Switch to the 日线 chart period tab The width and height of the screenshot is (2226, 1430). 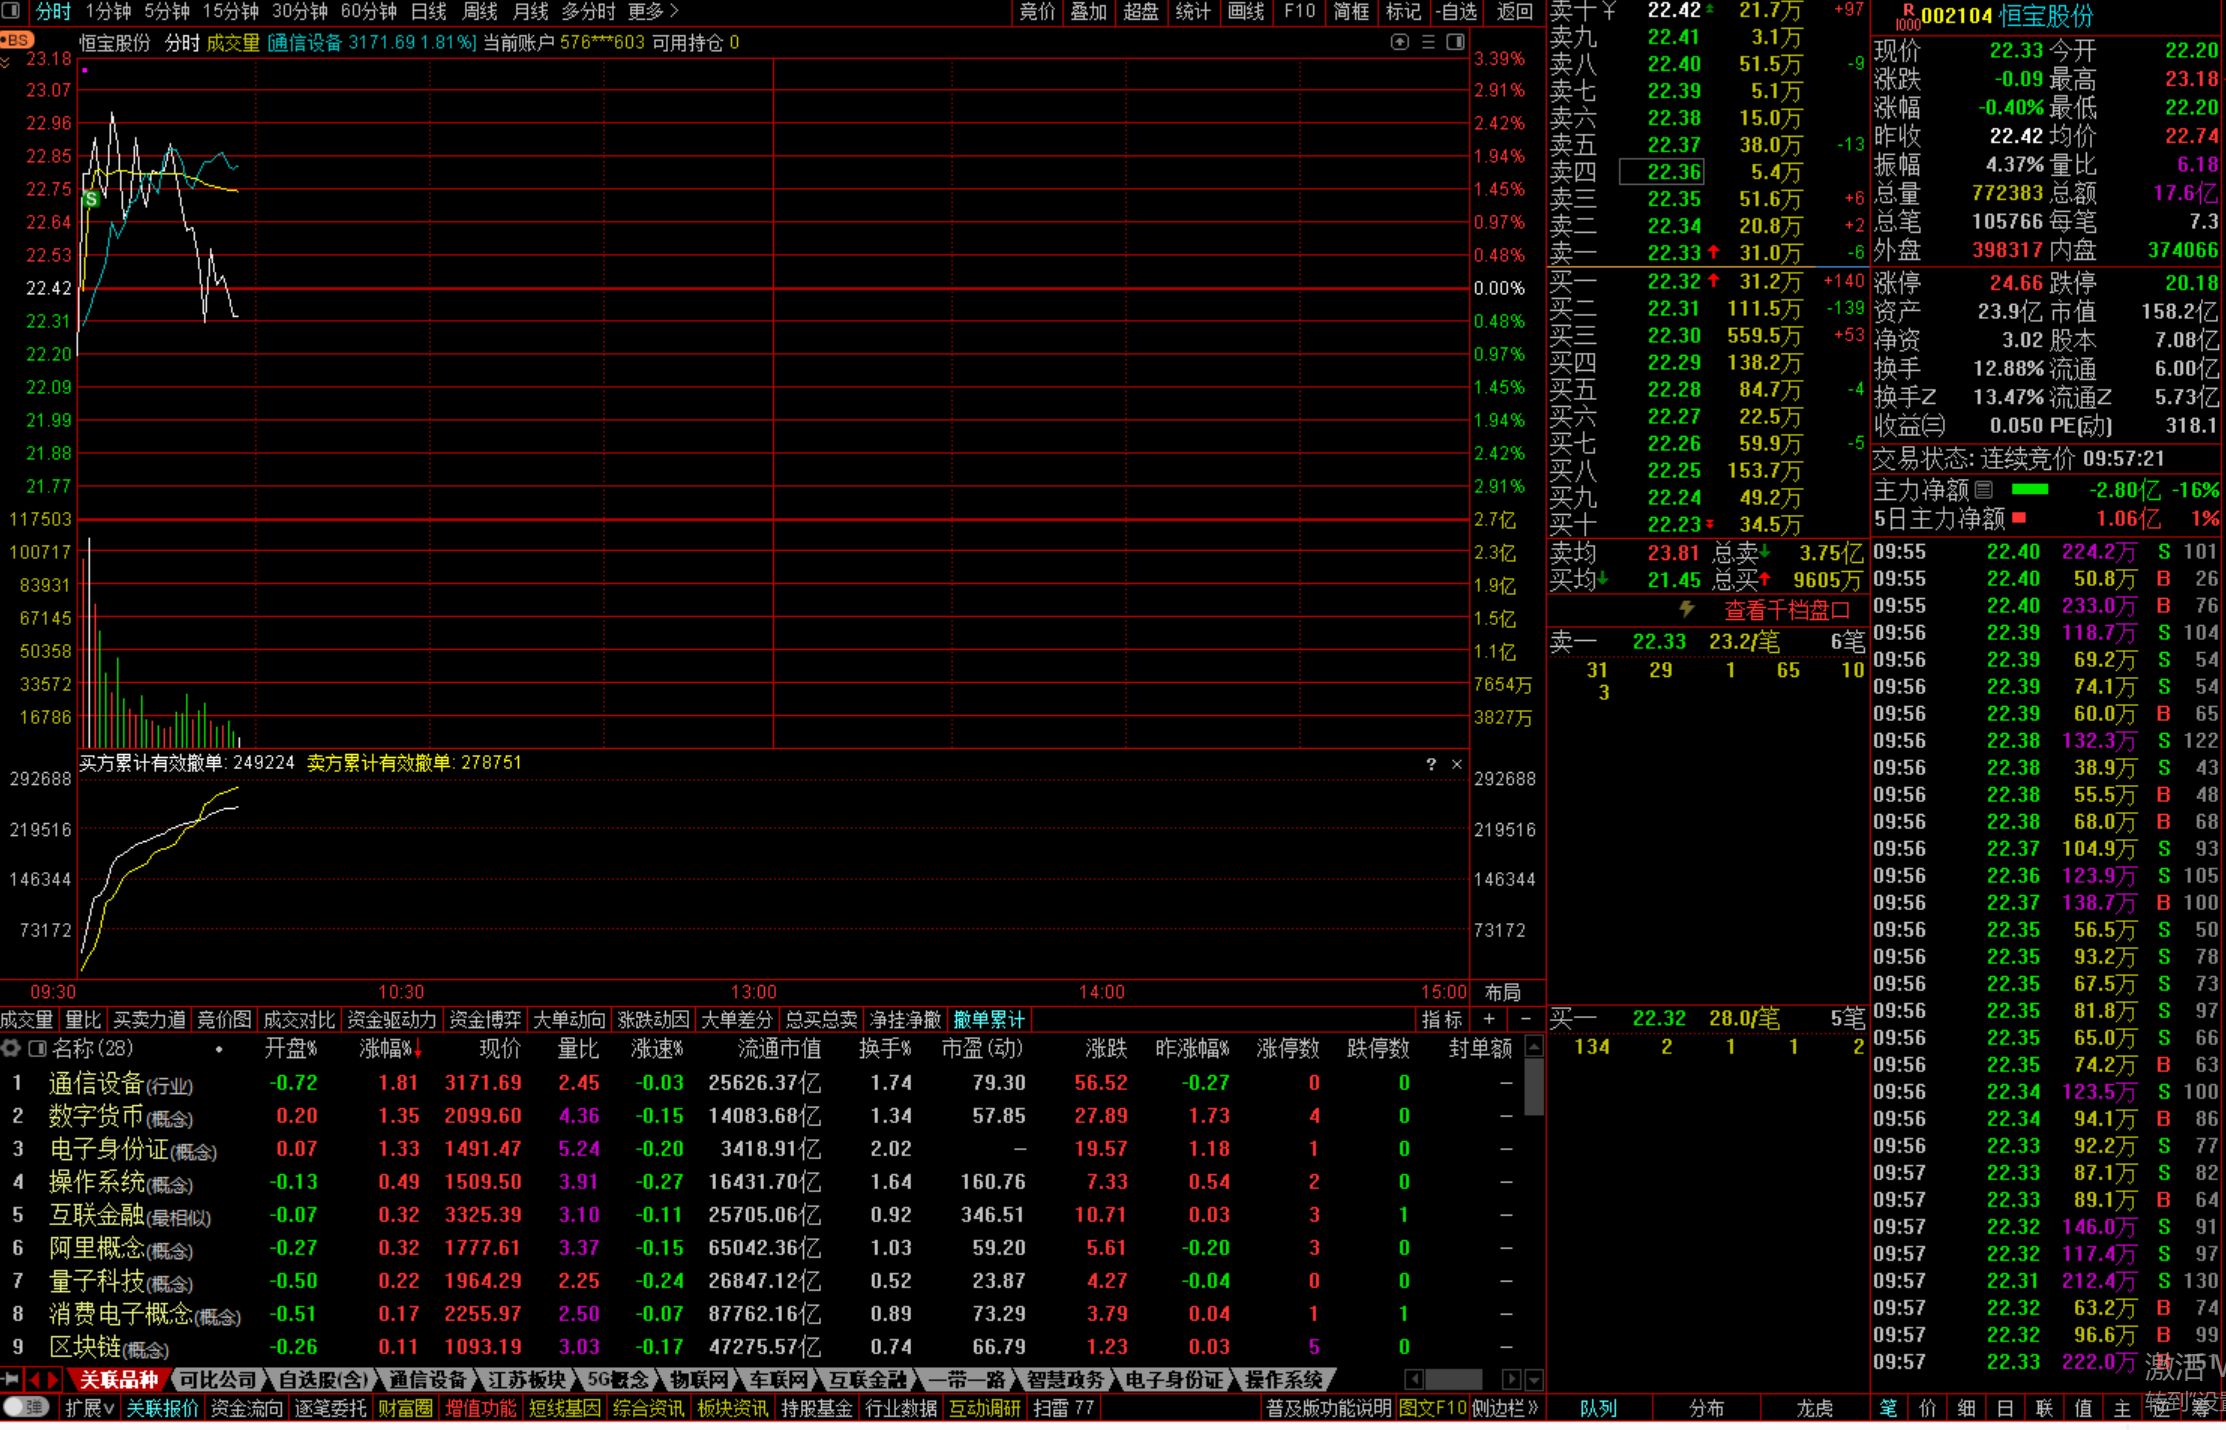pyautogui.click(x=429, y=11)
